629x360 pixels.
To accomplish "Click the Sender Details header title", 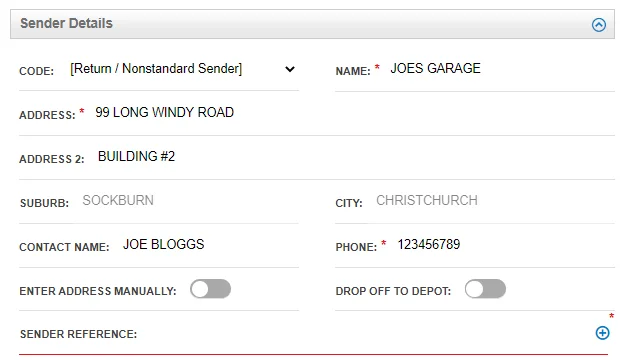I will 67,23.
